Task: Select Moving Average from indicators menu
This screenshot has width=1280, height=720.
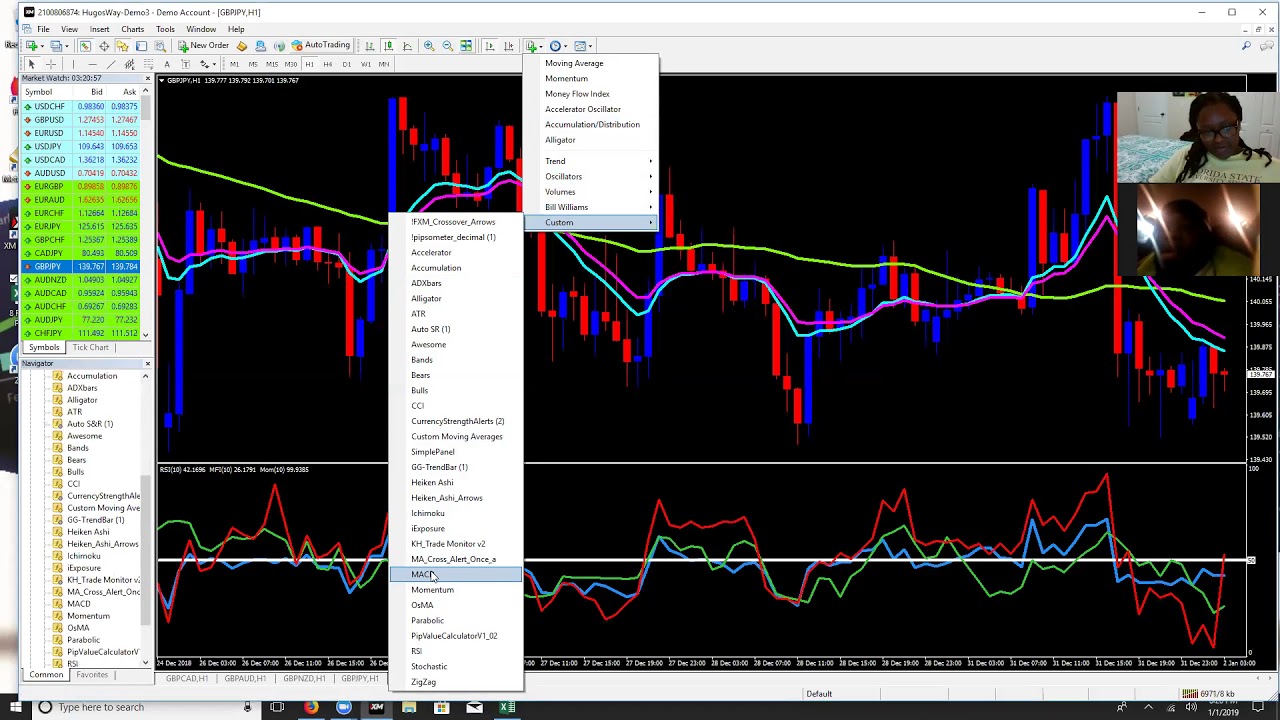Action: pyautogui.click(x=590, y=63)
